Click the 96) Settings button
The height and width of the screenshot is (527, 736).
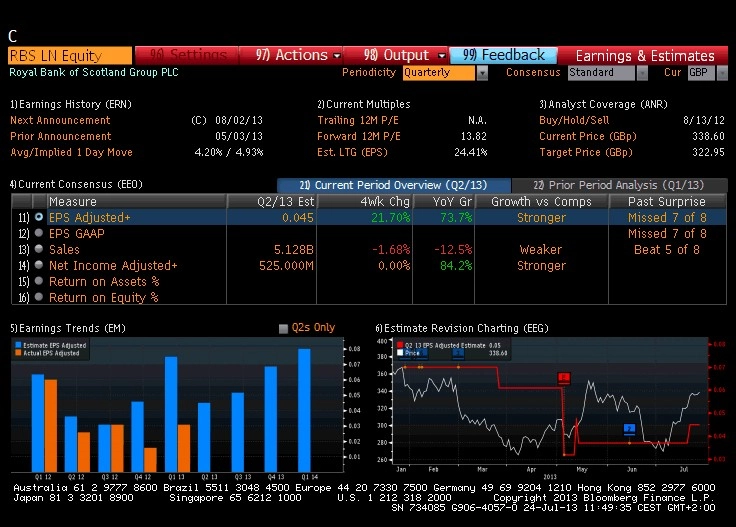tap(187, 55)
